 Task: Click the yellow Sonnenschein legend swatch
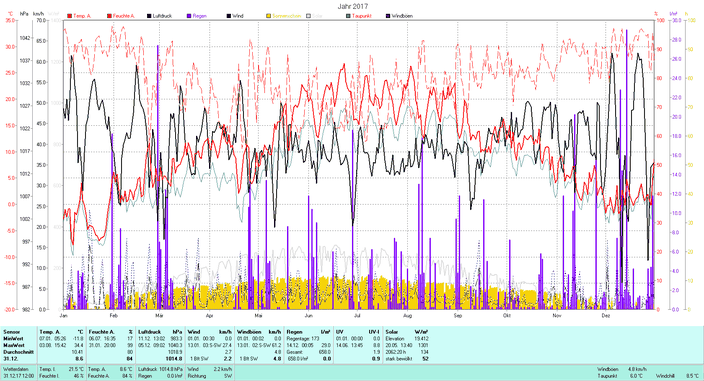point(268,16)
